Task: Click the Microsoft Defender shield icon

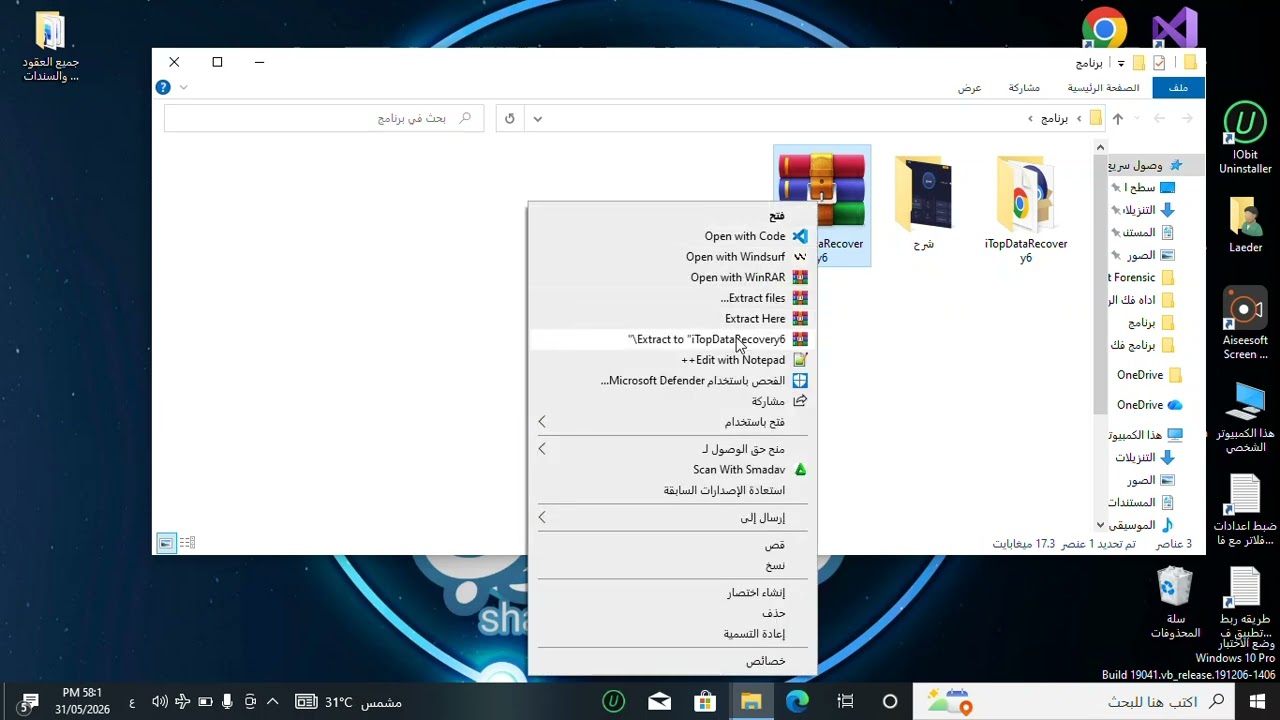Action: click(800, 380)
